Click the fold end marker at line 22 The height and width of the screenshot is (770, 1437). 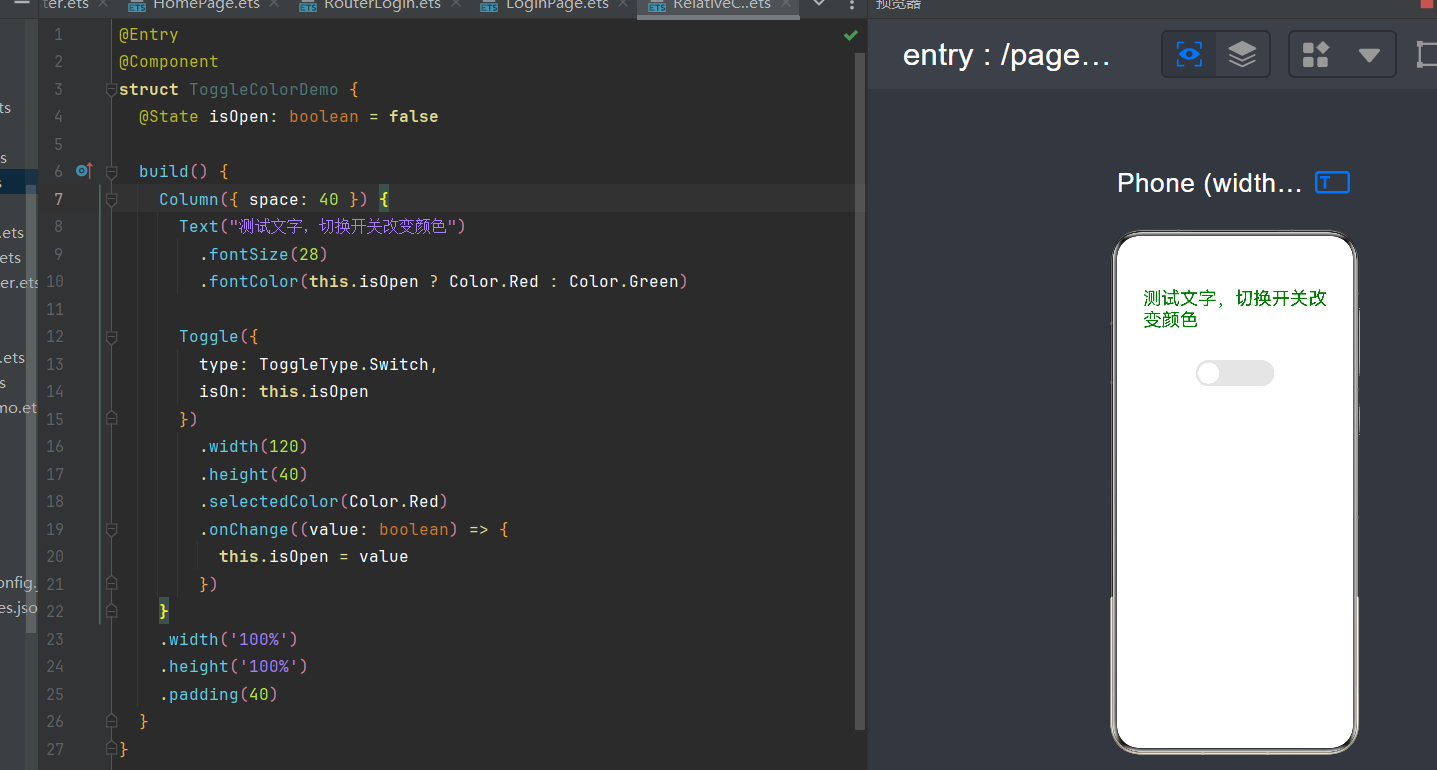(111, 611)
